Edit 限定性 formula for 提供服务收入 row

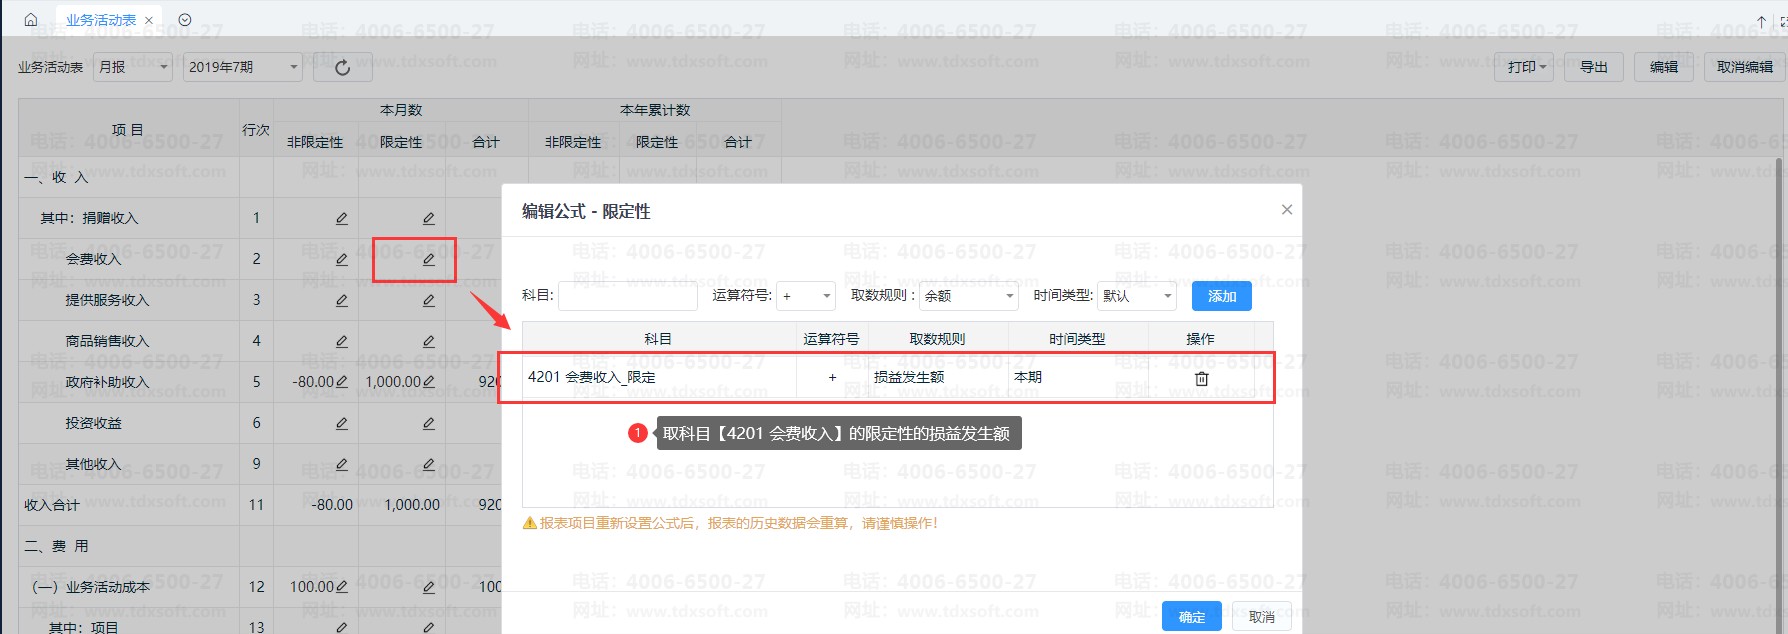(428, 301)
